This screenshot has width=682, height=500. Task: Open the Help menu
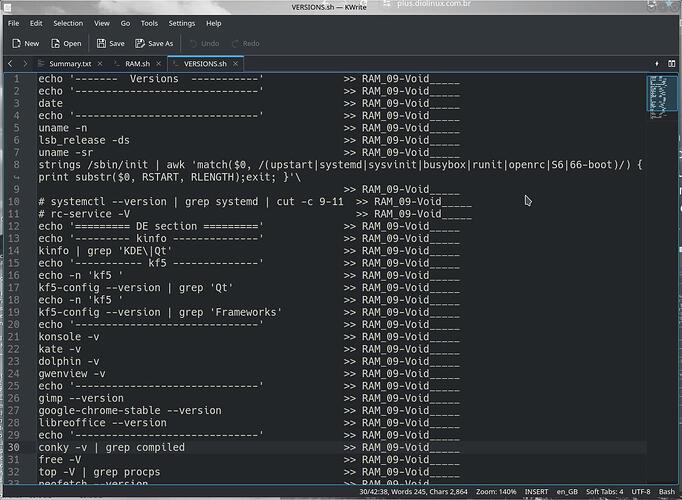coord(214,23)
